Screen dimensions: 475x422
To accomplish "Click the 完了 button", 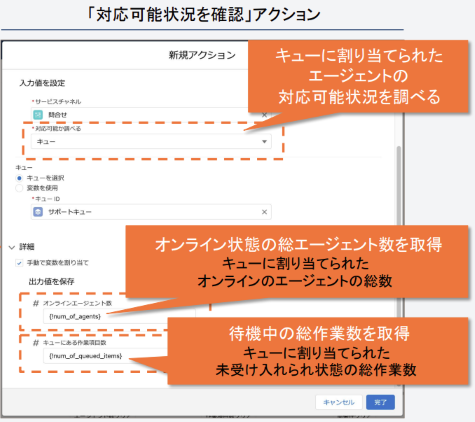I will tap(380, 402).
